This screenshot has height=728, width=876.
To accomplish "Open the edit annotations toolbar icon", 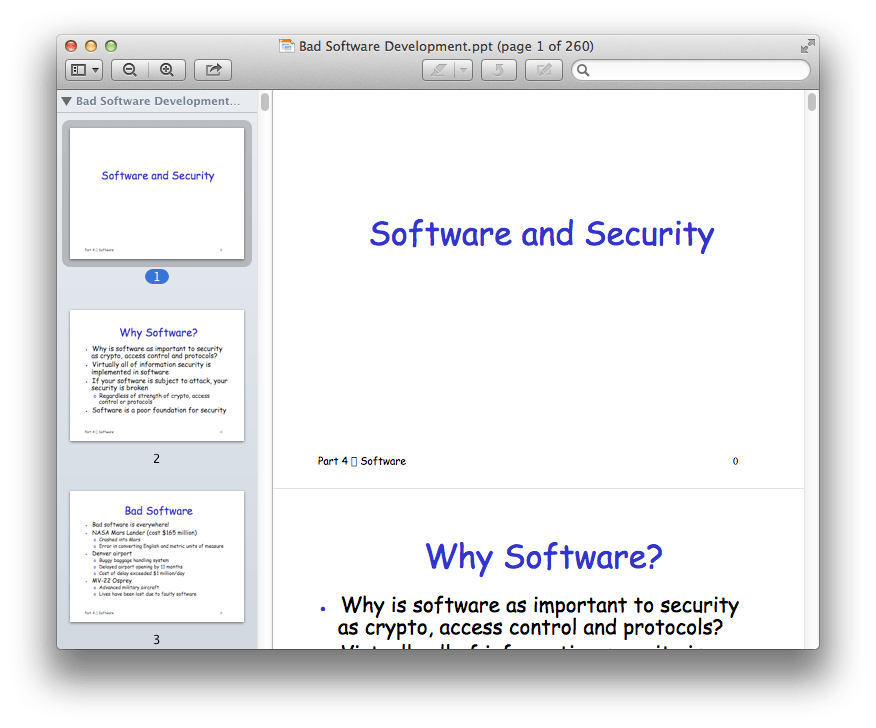I will [x=543, y=69].
